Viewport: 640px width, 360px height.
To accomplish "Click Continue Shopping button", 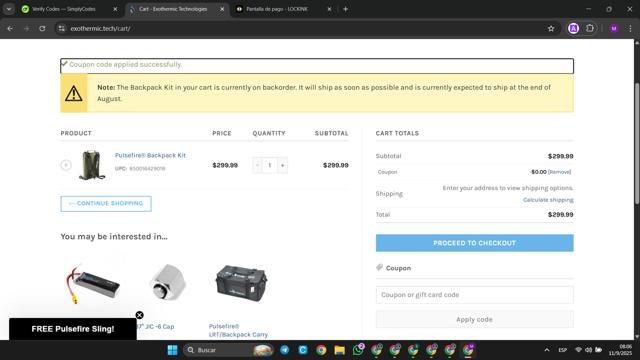I will [106, 204].
